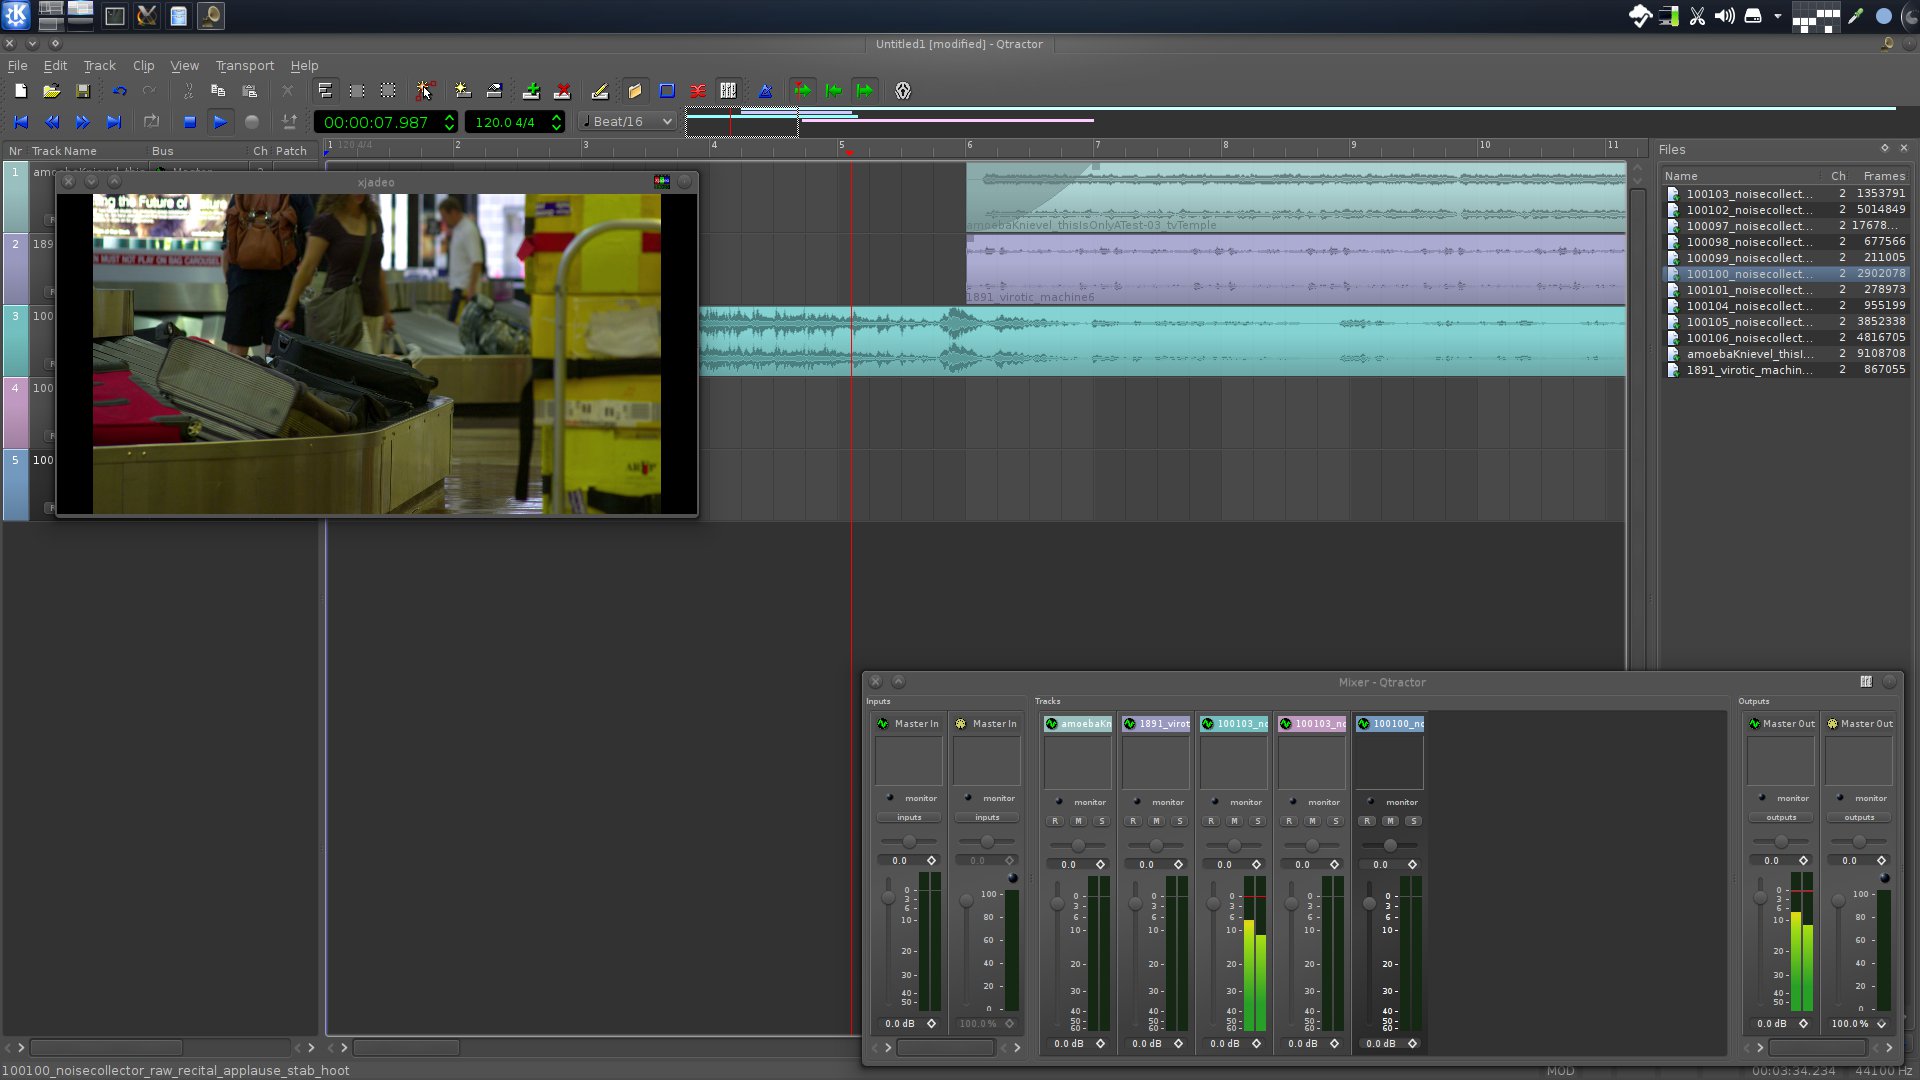Arm record on 100100_nc mixer strip
Image resolution: width=1920 pixels, height=1080 pixels.
[1366, 821]
